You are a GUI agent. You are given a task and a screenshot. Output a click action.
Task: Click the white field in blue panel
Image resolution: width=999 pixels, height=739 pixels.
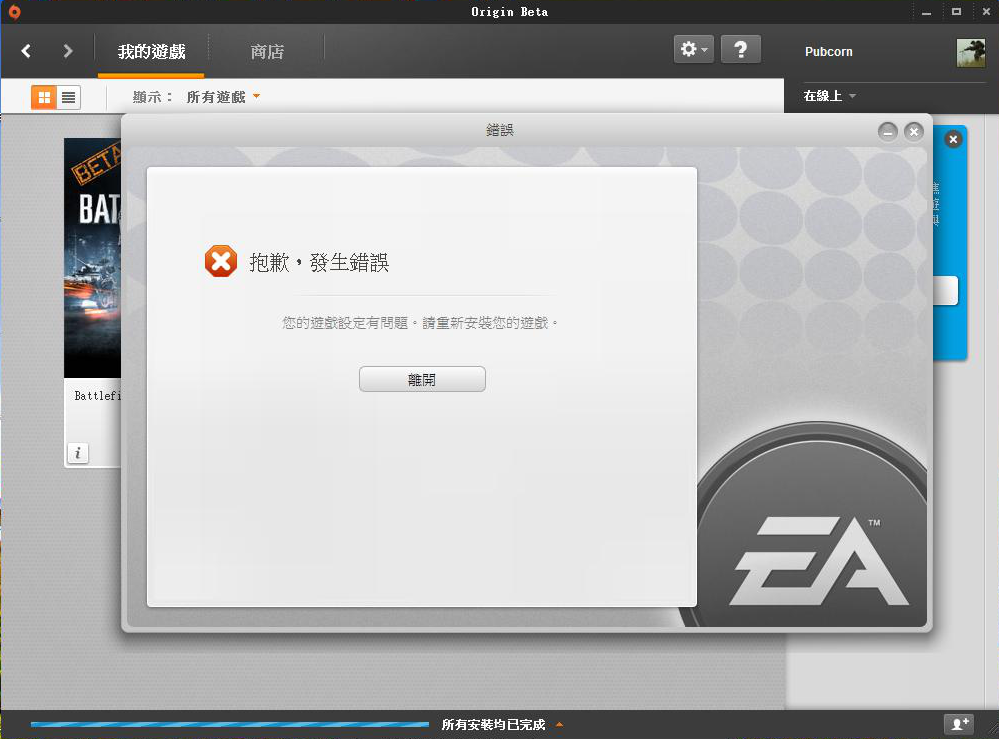(945, 291)
